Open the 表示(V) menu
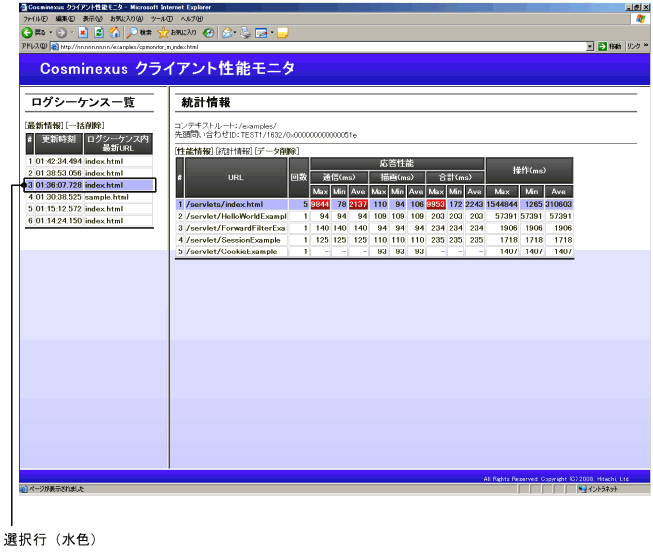The height and width of the screenshot is (553, 653). [x=92, y=19]
